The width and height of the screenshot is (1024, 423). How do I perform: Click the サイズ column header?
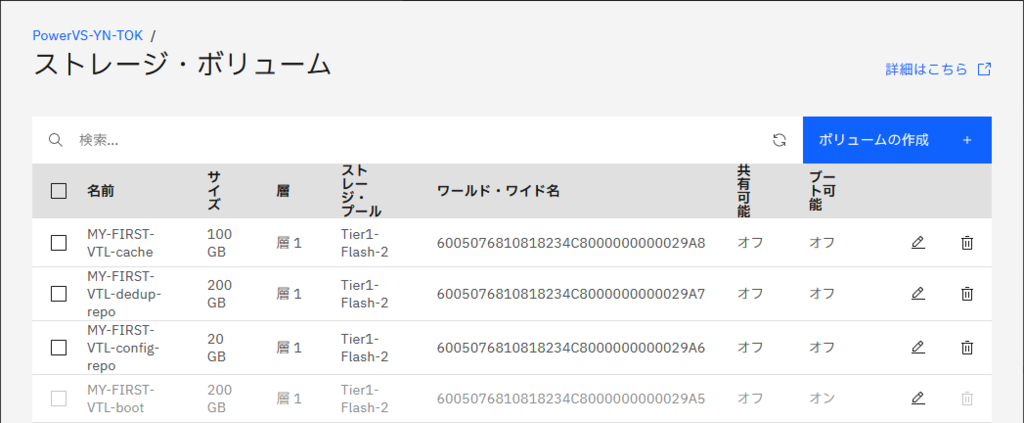pyautogui.click(x=214, y=191)
